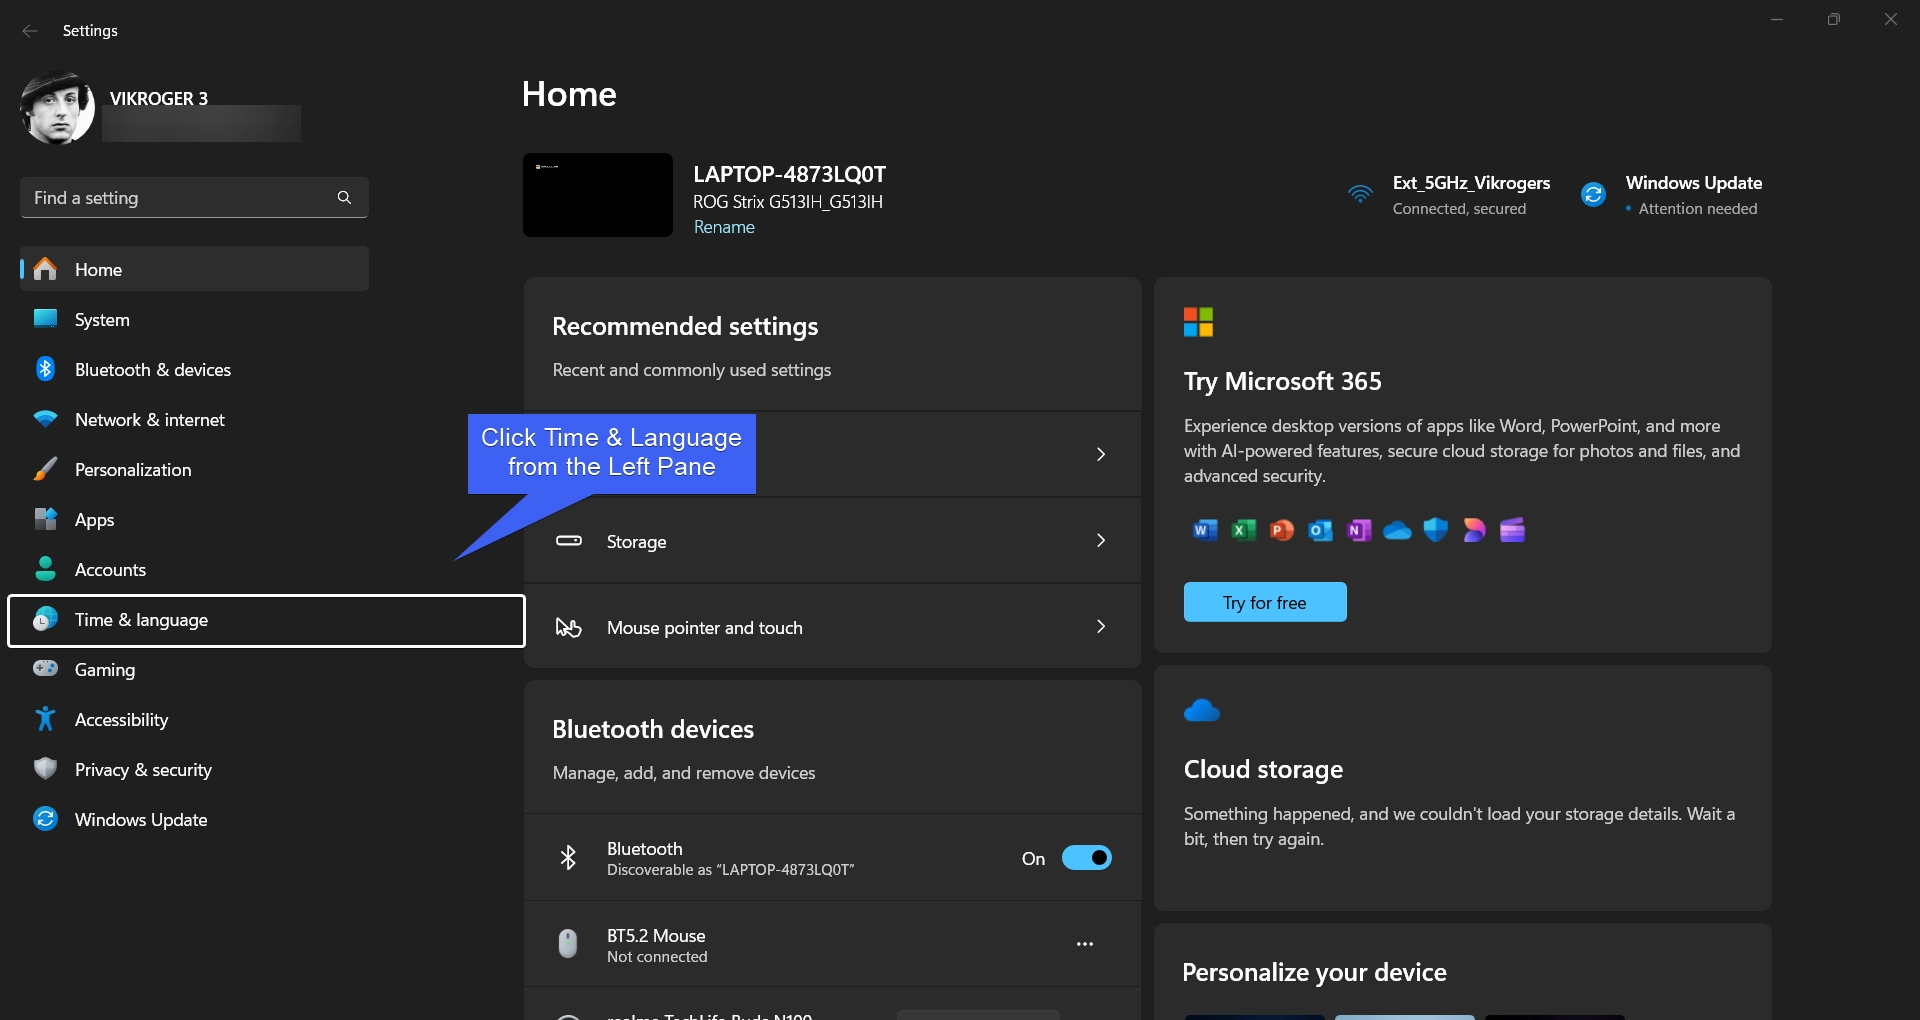
Task: Expand the Storage settings chevron
Action: point(1100,541)
